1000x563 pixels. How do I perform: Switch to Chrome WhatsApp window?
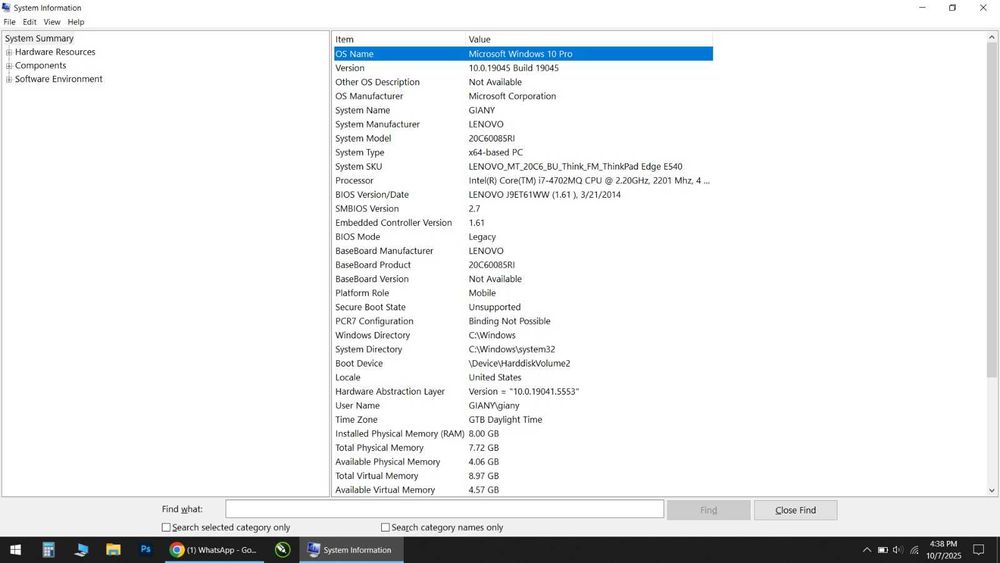click(214, 550)
